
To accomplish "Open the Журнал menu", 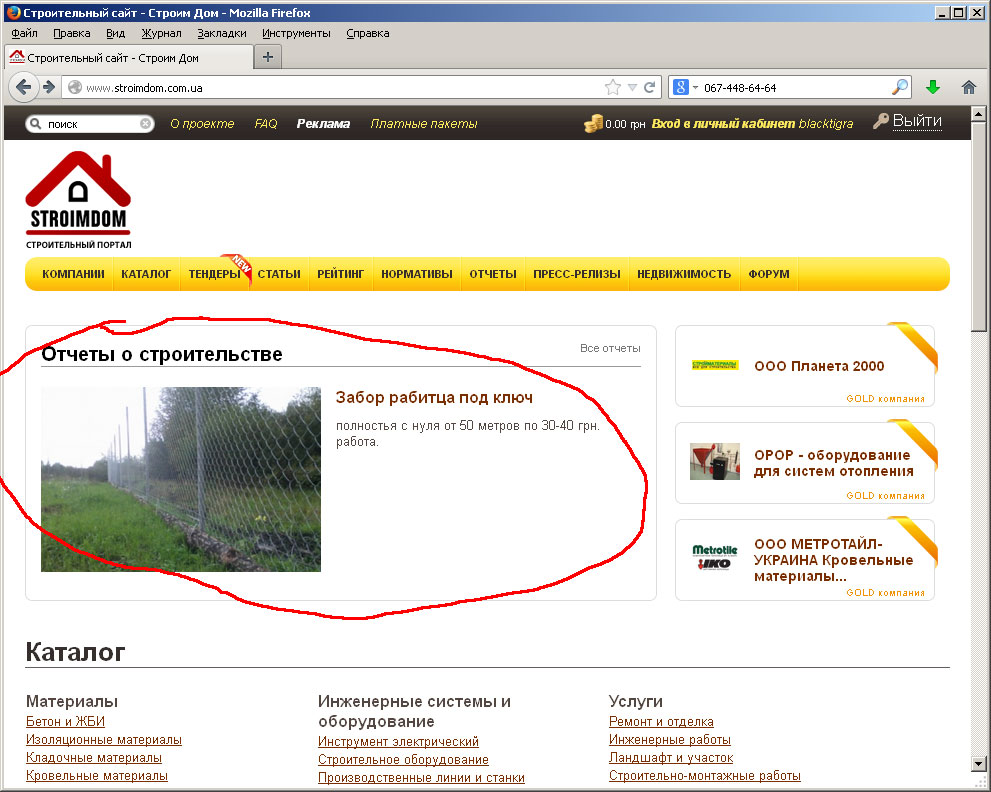I will (161, 33).
